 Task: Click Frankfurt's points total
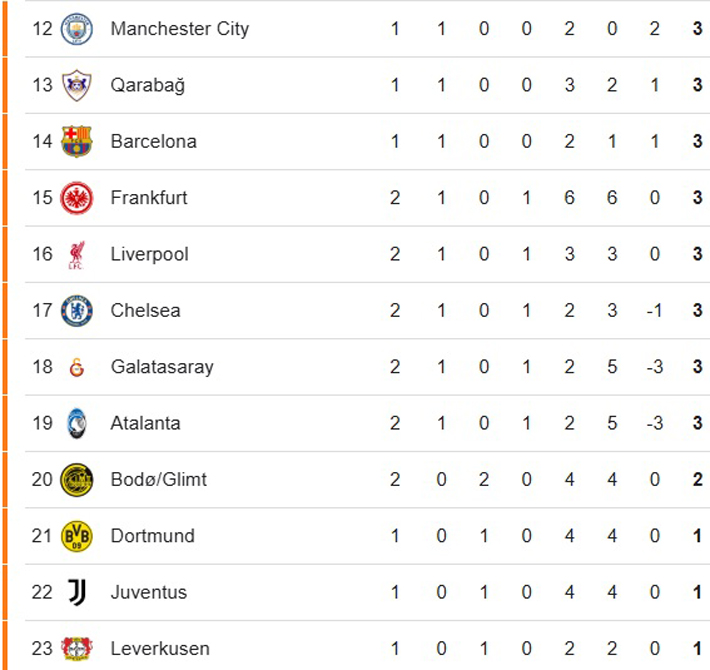click(x=698, y=198)
